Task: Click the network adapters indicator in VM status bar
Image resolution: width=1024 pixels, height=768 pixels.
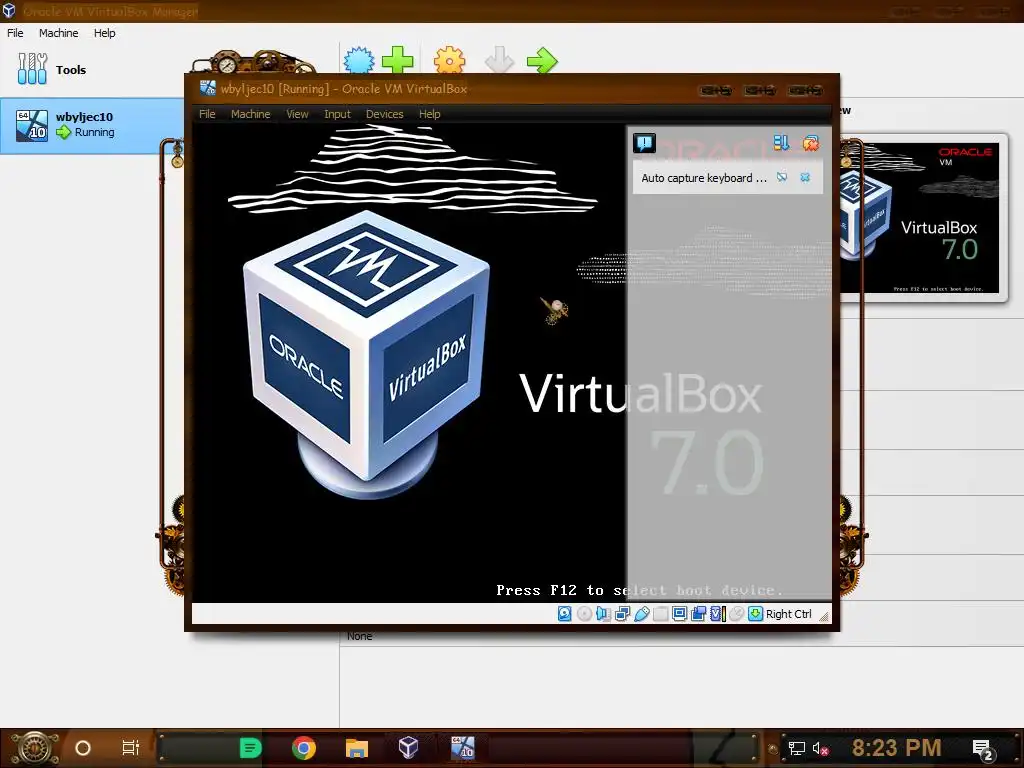Action: point(622,613)
